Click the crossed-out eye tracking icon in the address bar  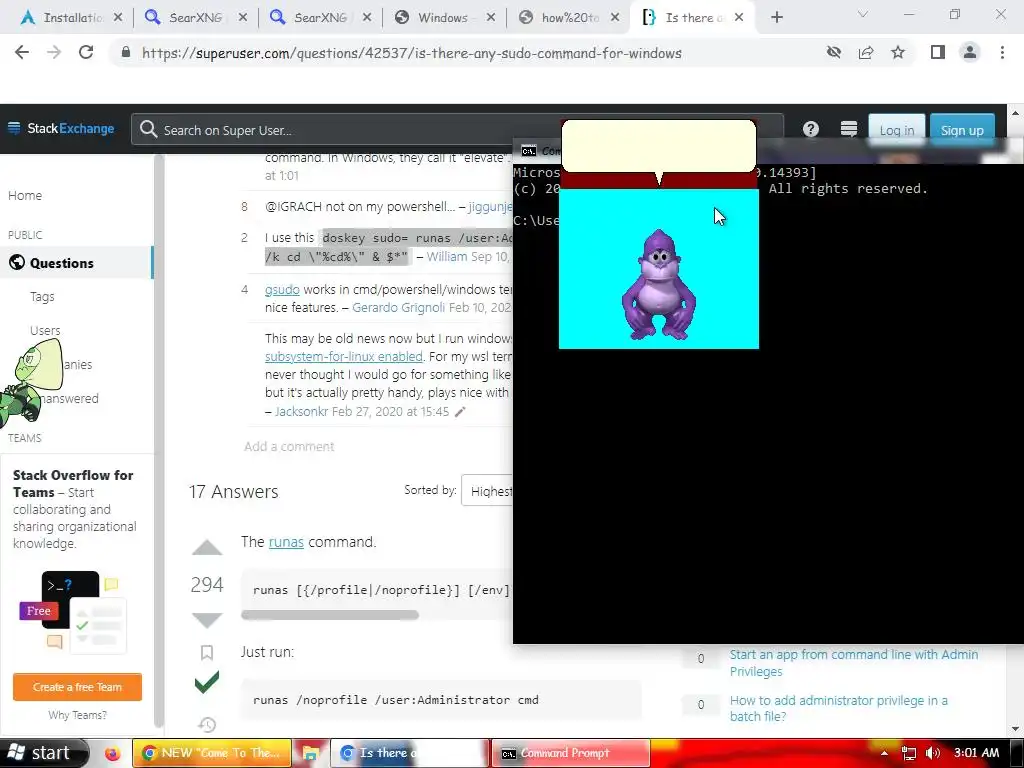coord(833,52)
